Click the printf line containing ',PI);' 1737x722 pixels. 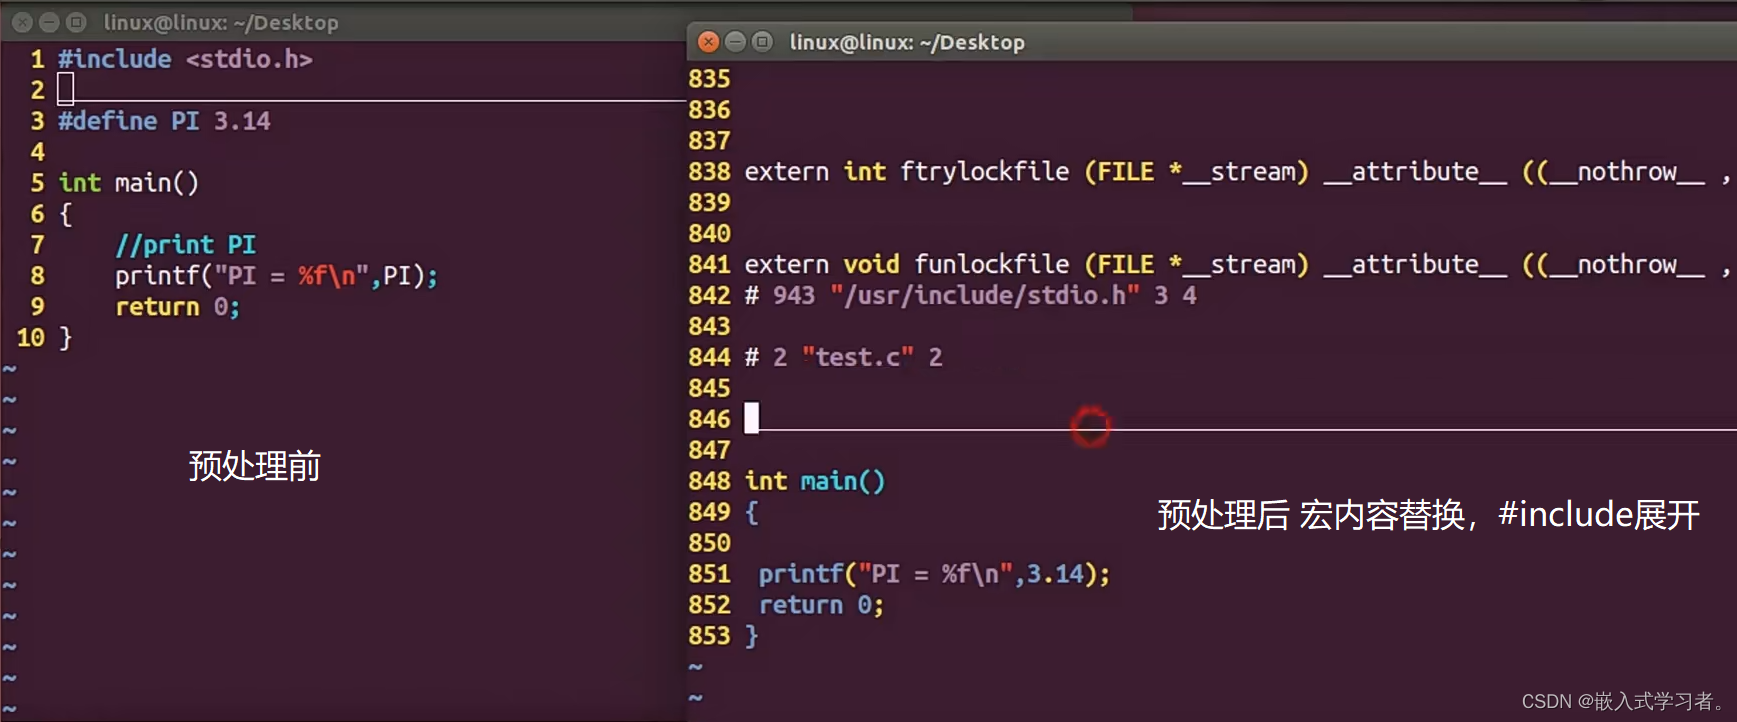[276, 276]
